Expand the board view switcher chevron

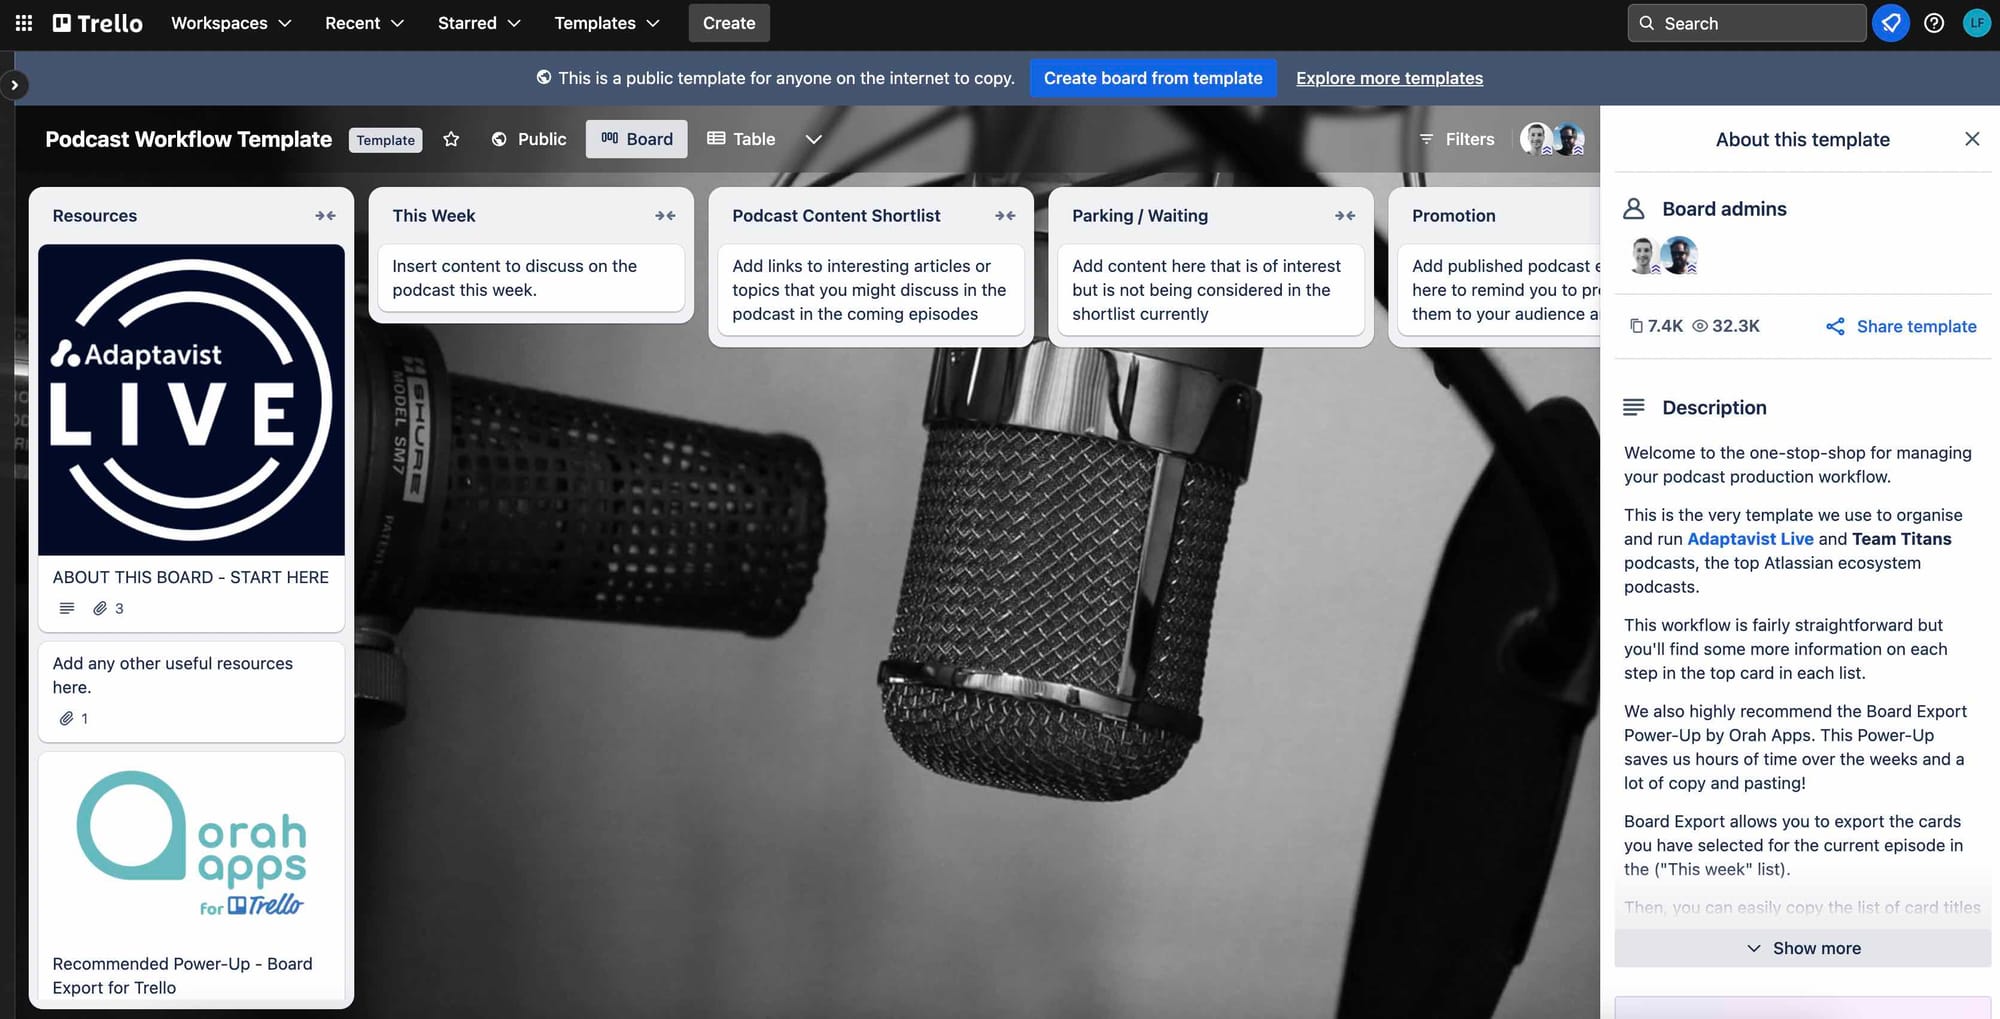click(x=813, y=139)
